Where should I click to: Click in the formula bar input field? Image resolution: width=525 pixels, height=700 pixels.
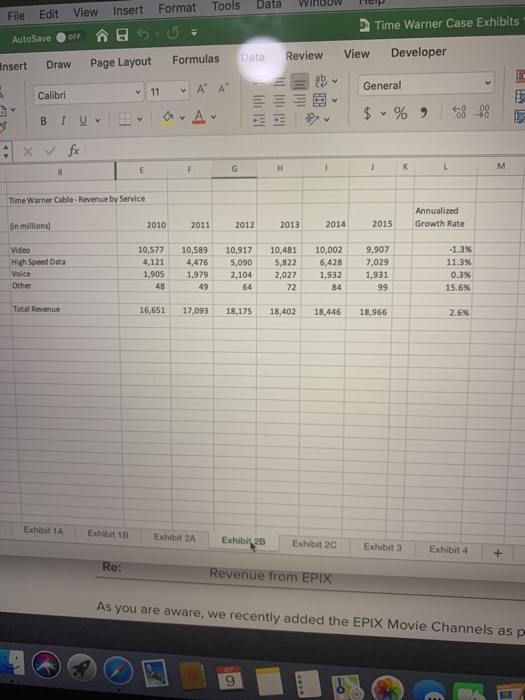[304, 146]
